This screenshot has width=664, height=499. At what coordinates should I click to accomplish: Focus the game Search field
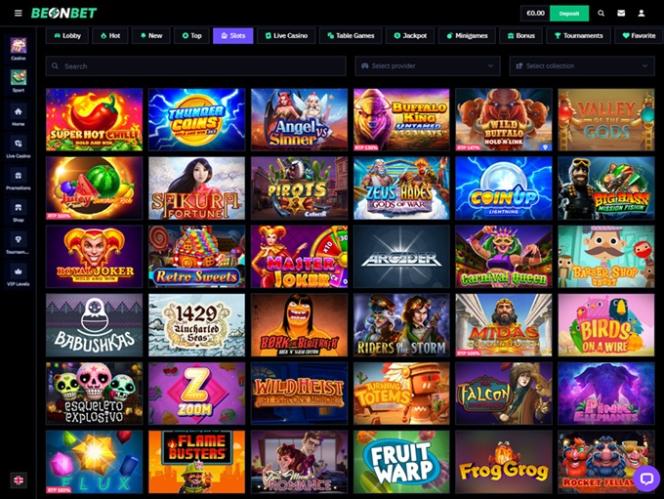coord(196,66)
